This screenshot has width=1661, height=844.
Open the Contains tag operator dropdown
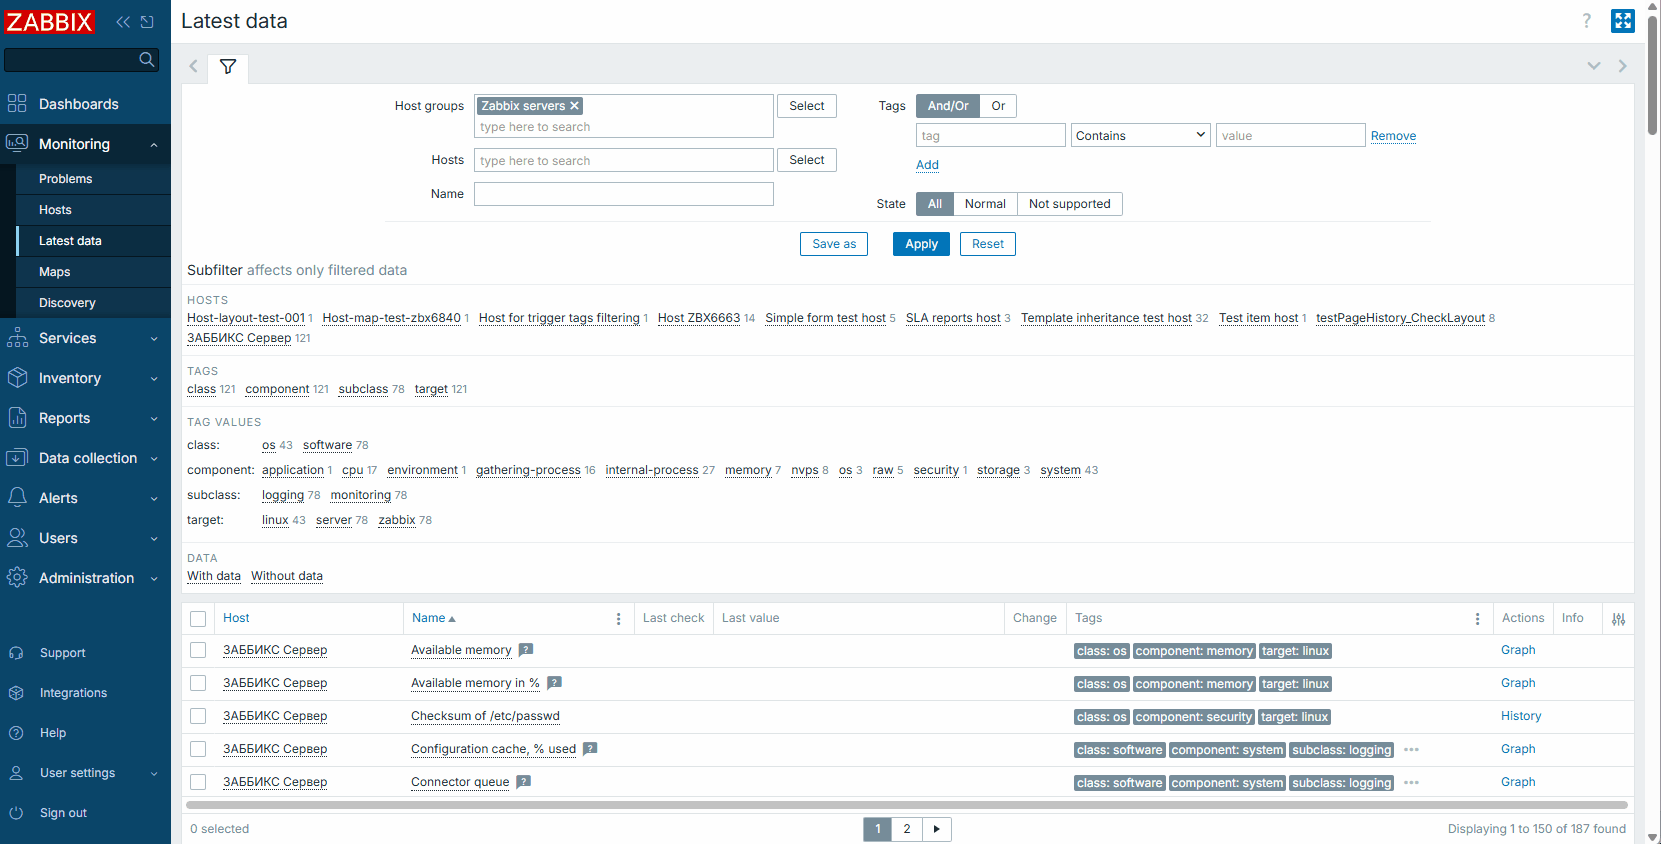click(x=1140, y=136)
